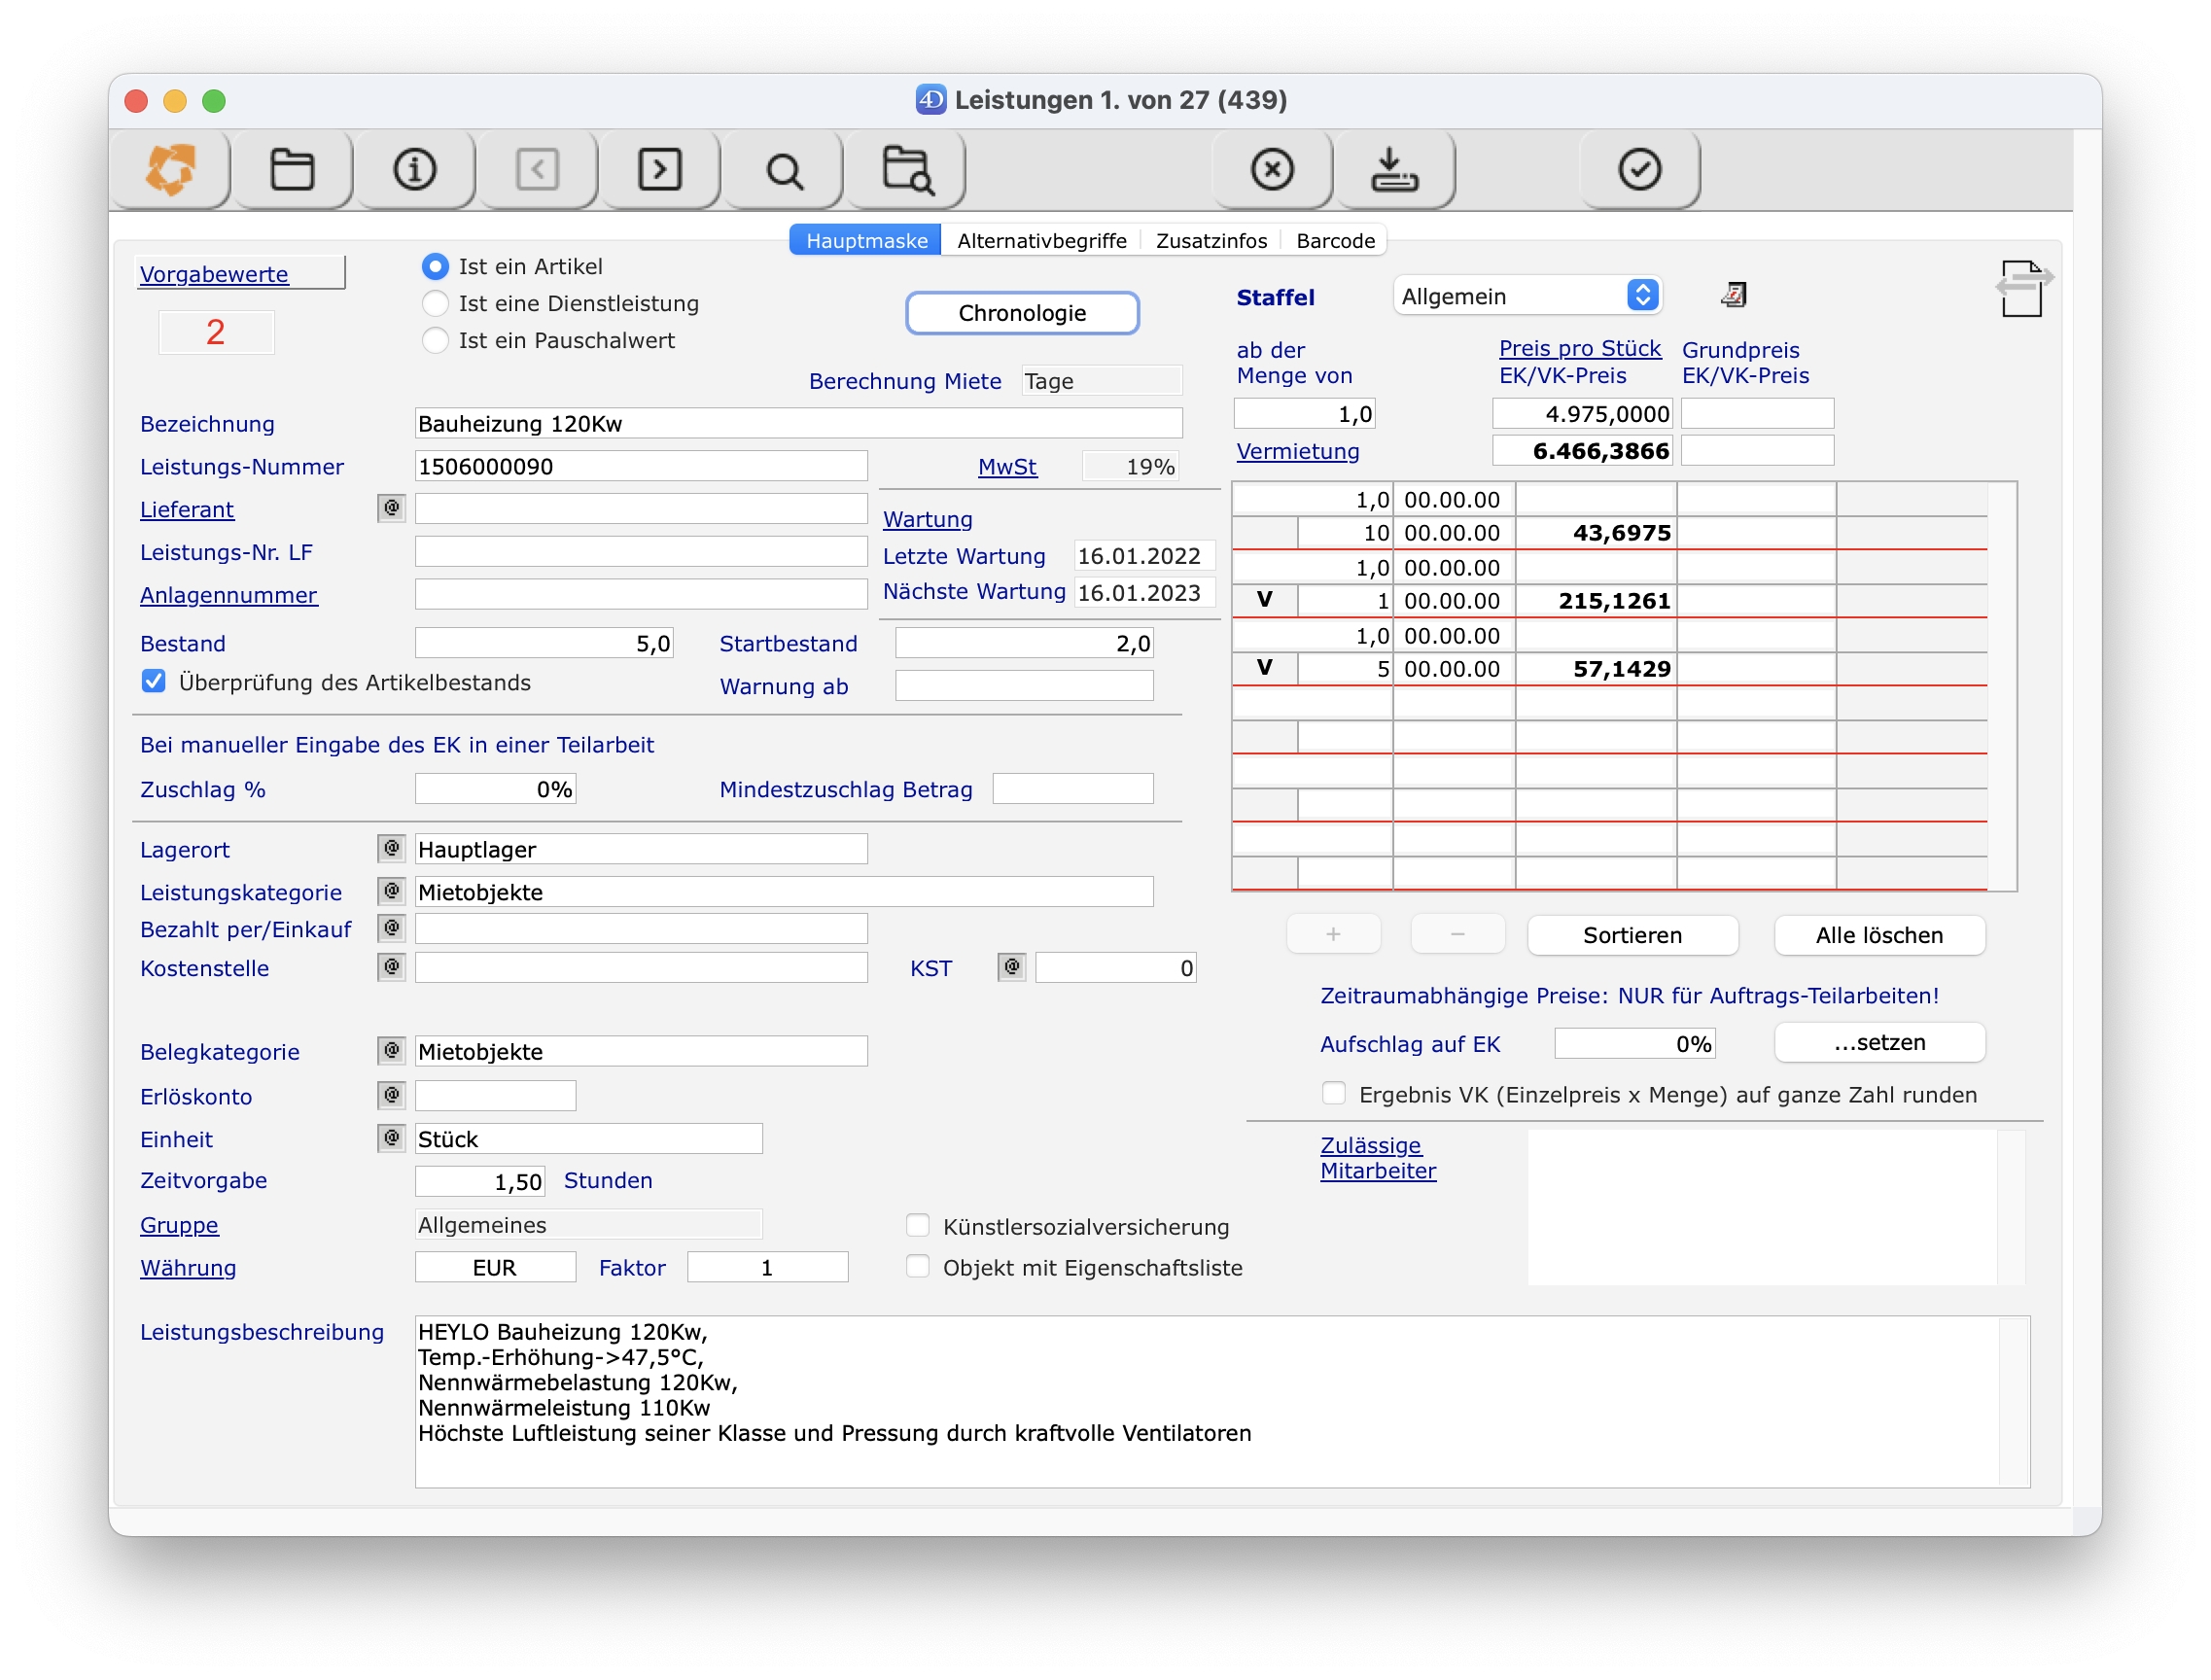Click lookup icon beside Lagerort field
The height and width of the screenshot is (1680, 2211).
[x=391, y=848]
